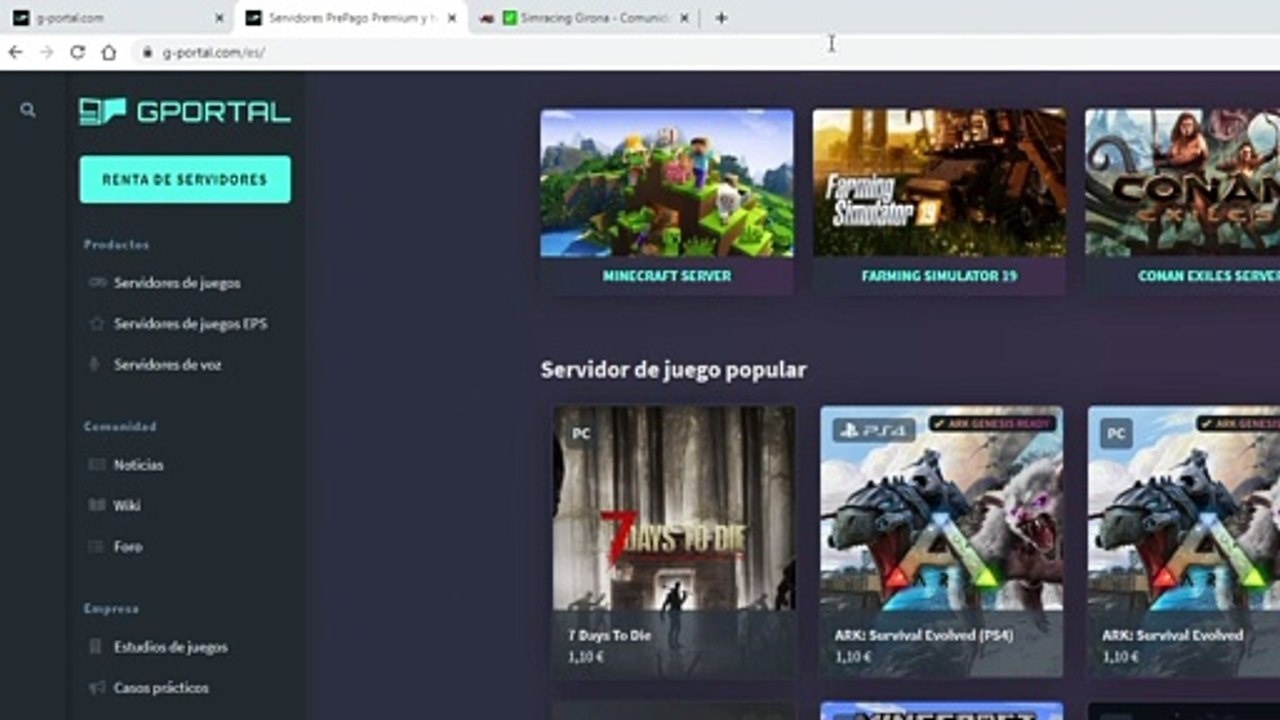Open the Servidores de juegos link
This screenshot has width=1280, height=720.
point(177,283)
